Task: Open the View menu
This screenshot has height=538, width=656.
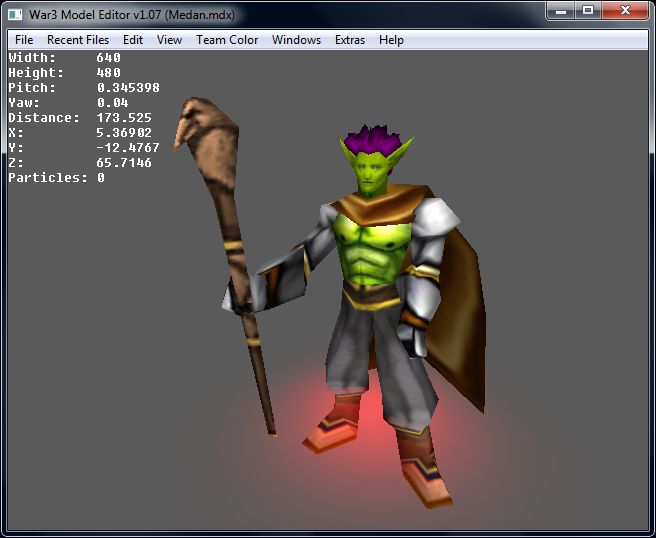Action: tap(169, 40)
